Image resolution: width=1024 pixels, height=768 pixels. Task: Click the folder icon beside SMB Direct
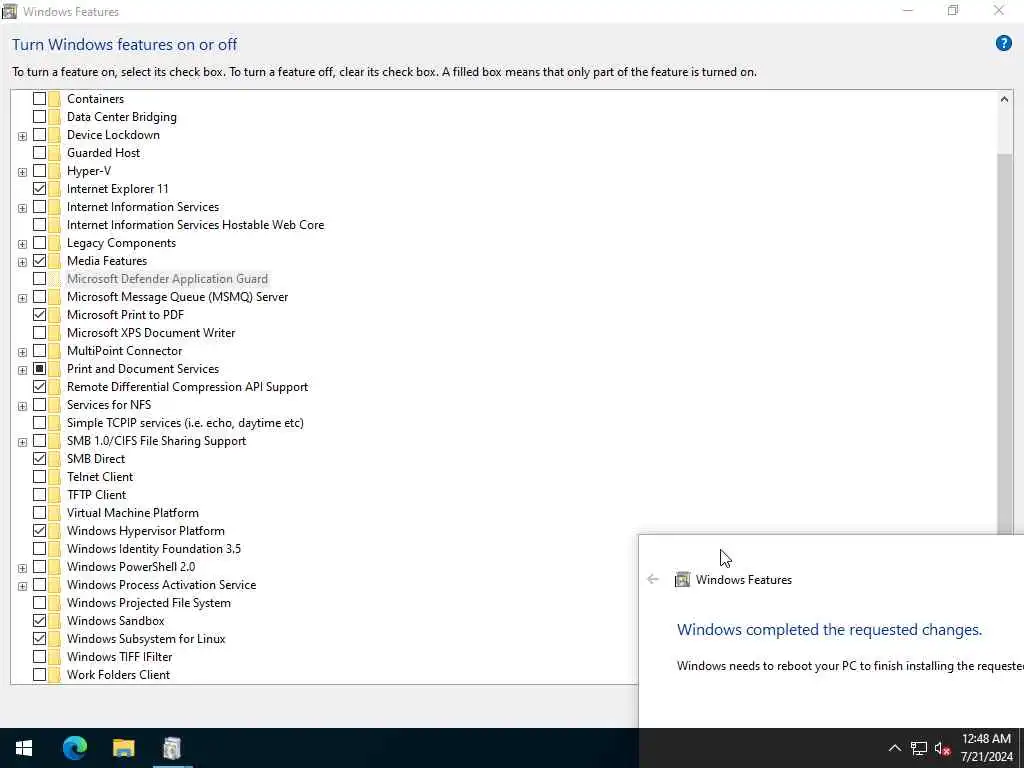point(54,458)
